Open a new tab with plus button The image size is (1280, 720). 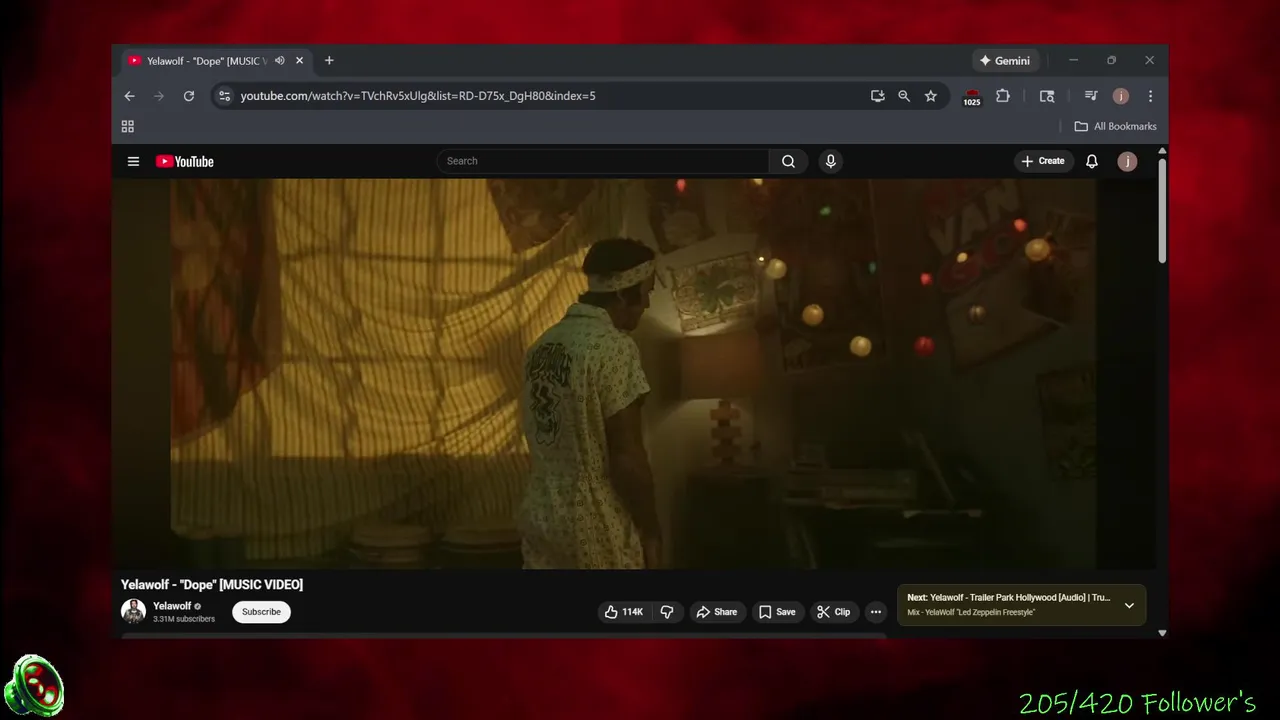(329, 61)
